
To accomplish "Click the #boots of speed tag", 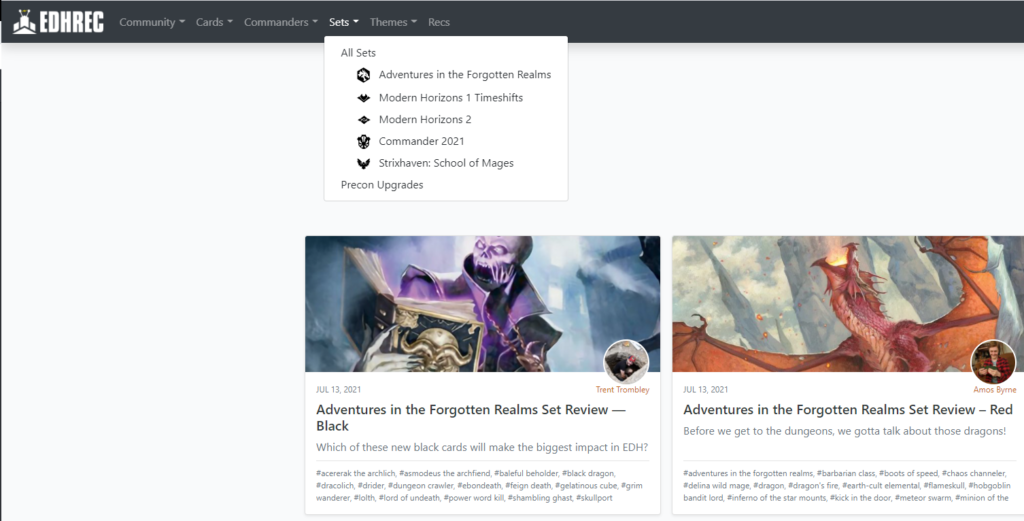I will click(x=908, y=473).
